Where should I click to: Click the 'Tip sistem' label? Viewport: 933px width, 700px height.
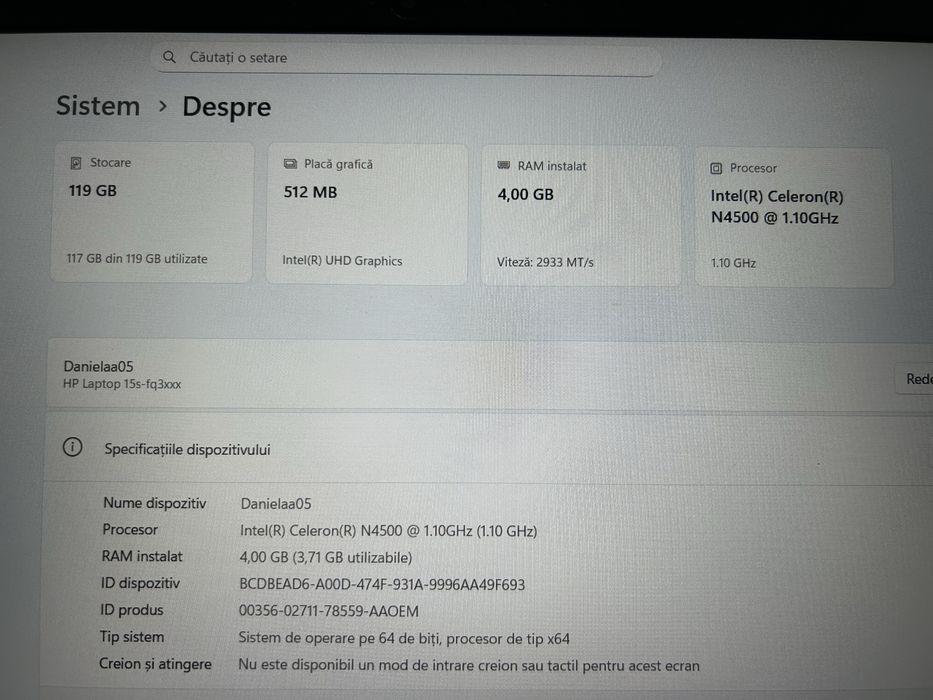132,637
